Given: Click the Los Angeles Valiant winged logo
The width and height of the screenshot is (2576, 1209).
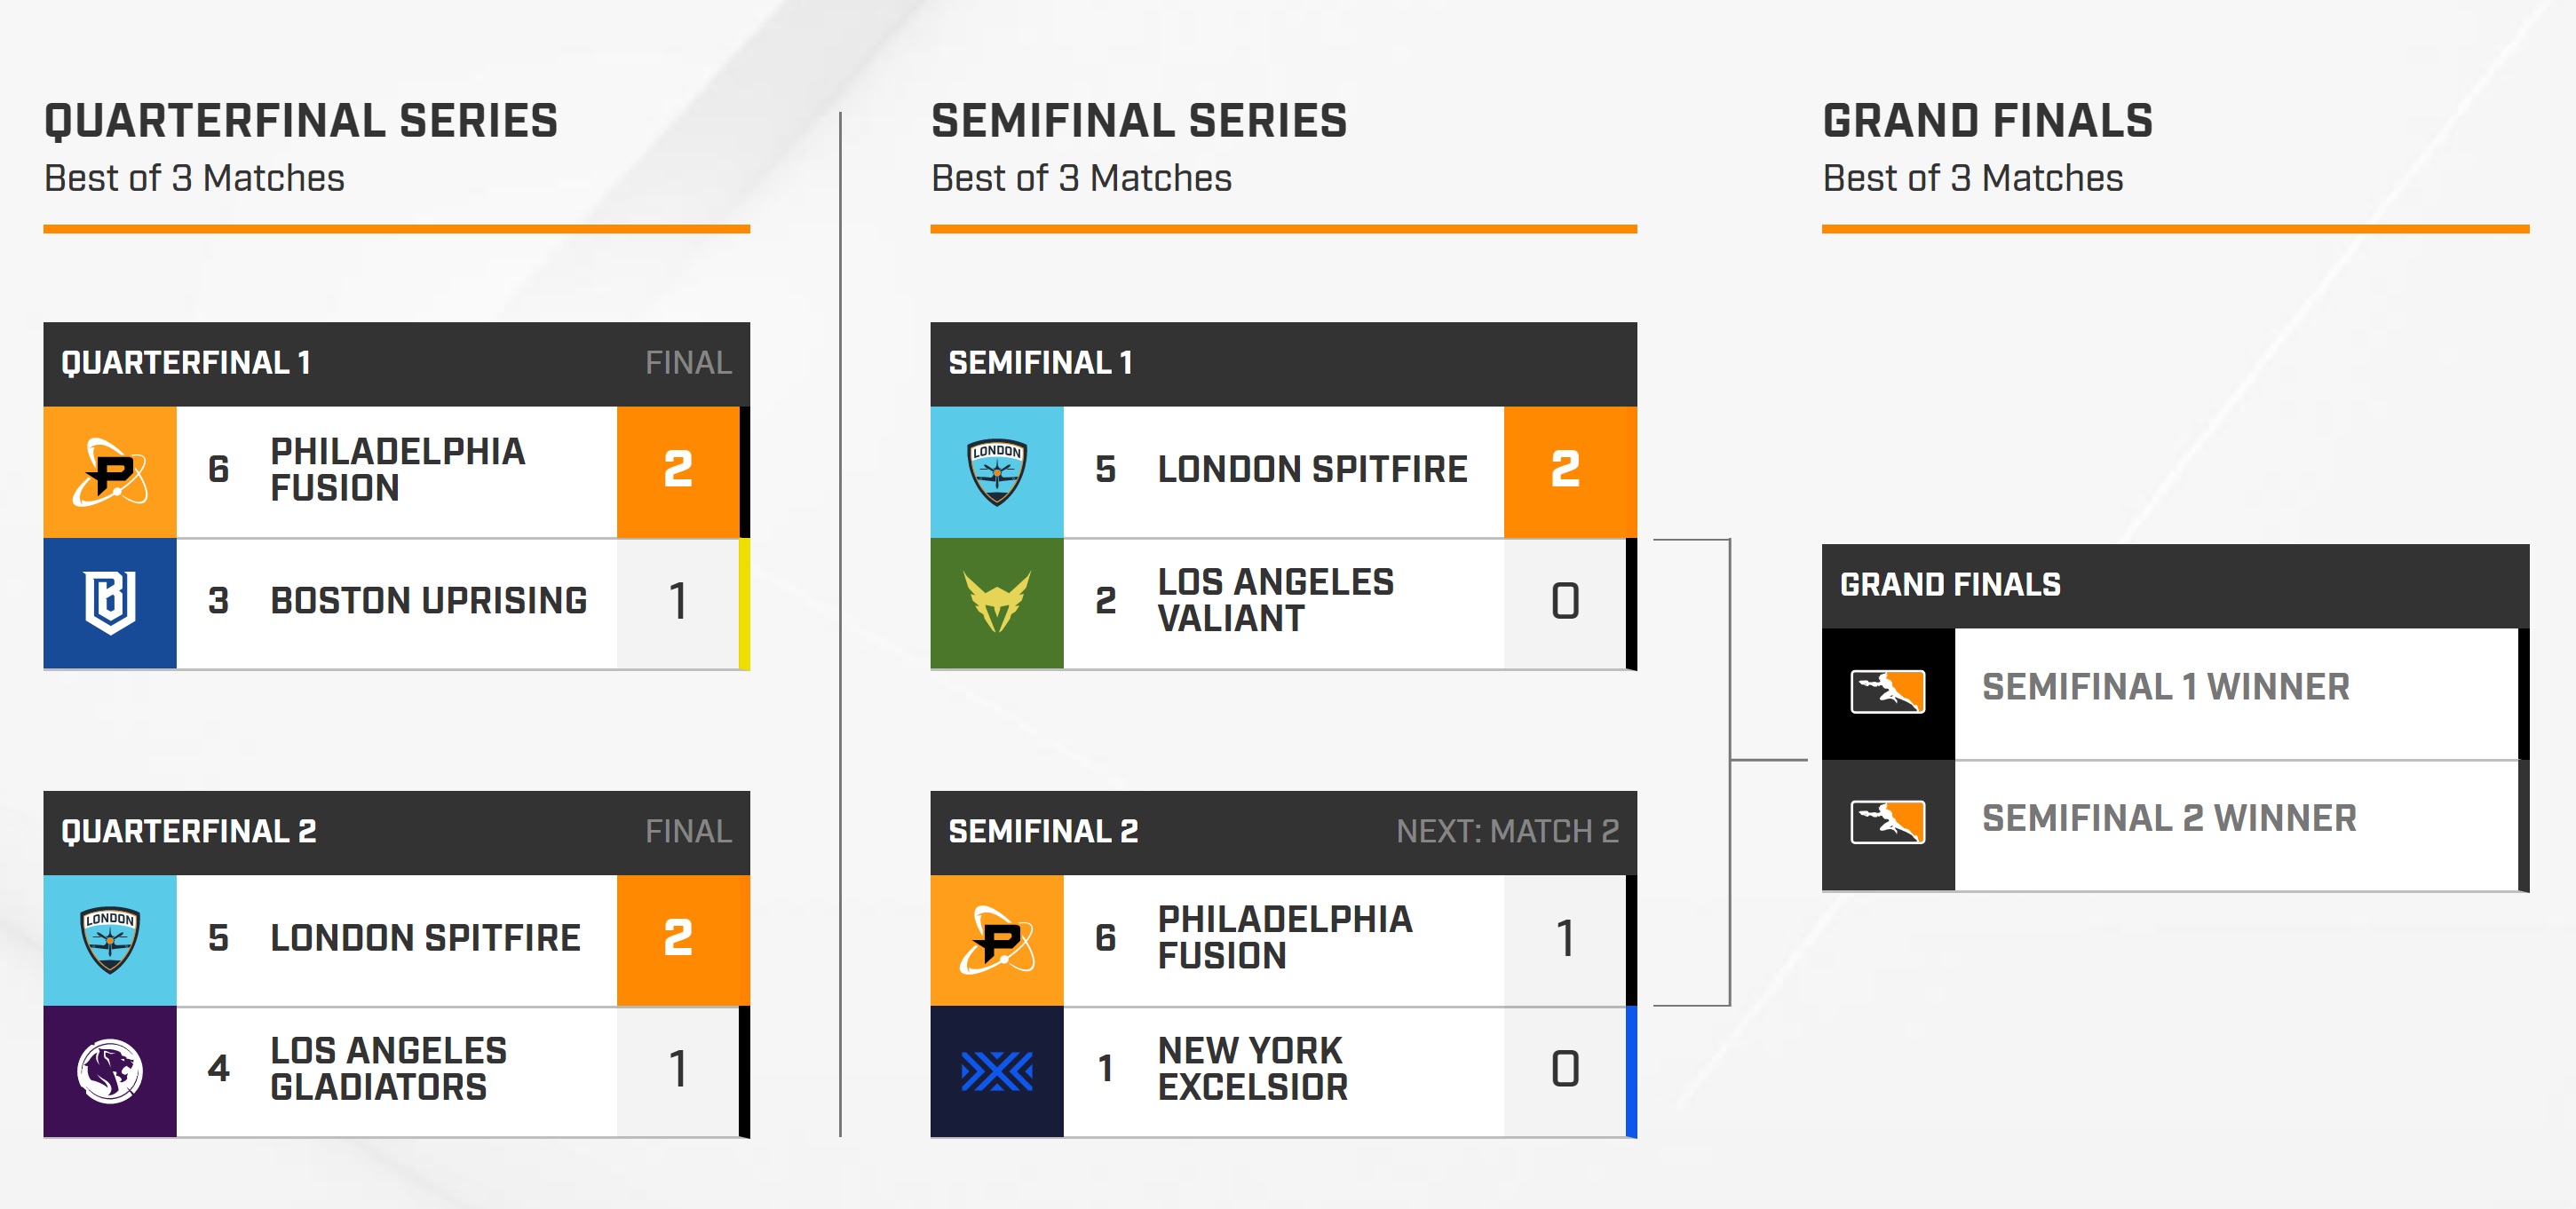Looking at the screenshot, I should pos(997,603).
